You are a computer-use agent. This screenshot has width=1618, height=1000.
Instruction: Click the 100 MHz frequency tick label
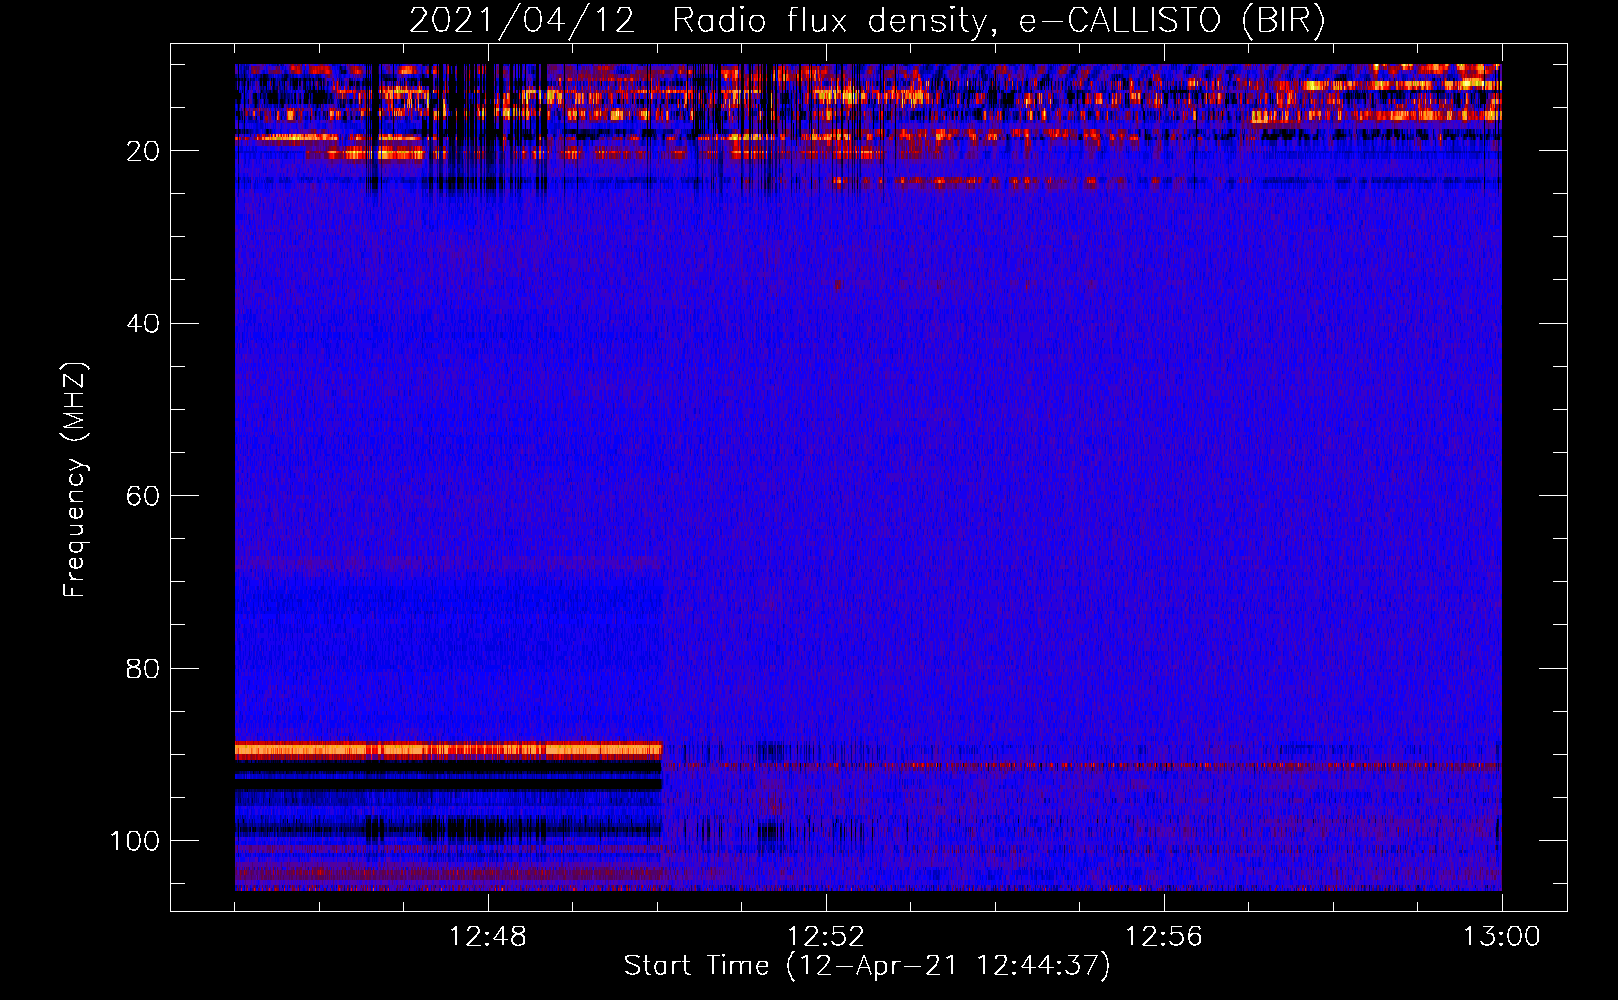click(x=135, y=841)
